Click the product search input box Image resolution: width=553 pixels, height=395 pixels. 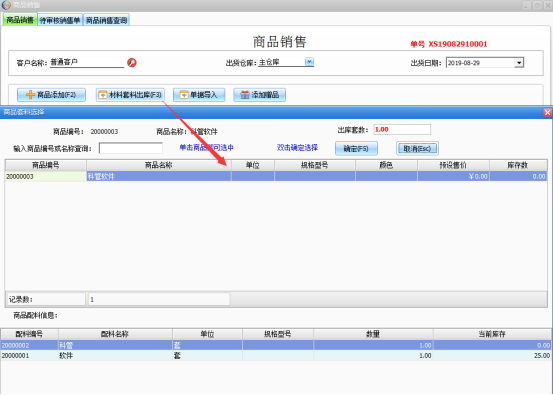coord(131,148)
